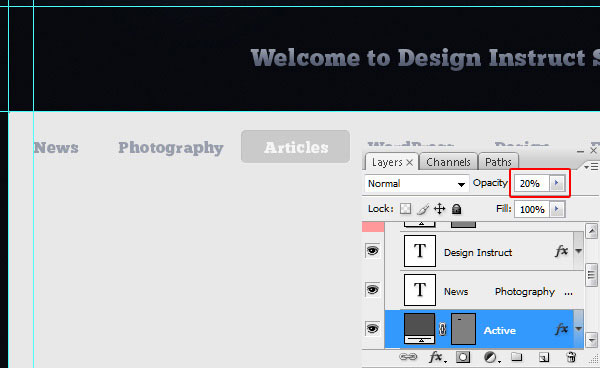Viewport: 600px width, 368px height.
Task: Expand the Active layer effects arrow
Action: point(579,329)
